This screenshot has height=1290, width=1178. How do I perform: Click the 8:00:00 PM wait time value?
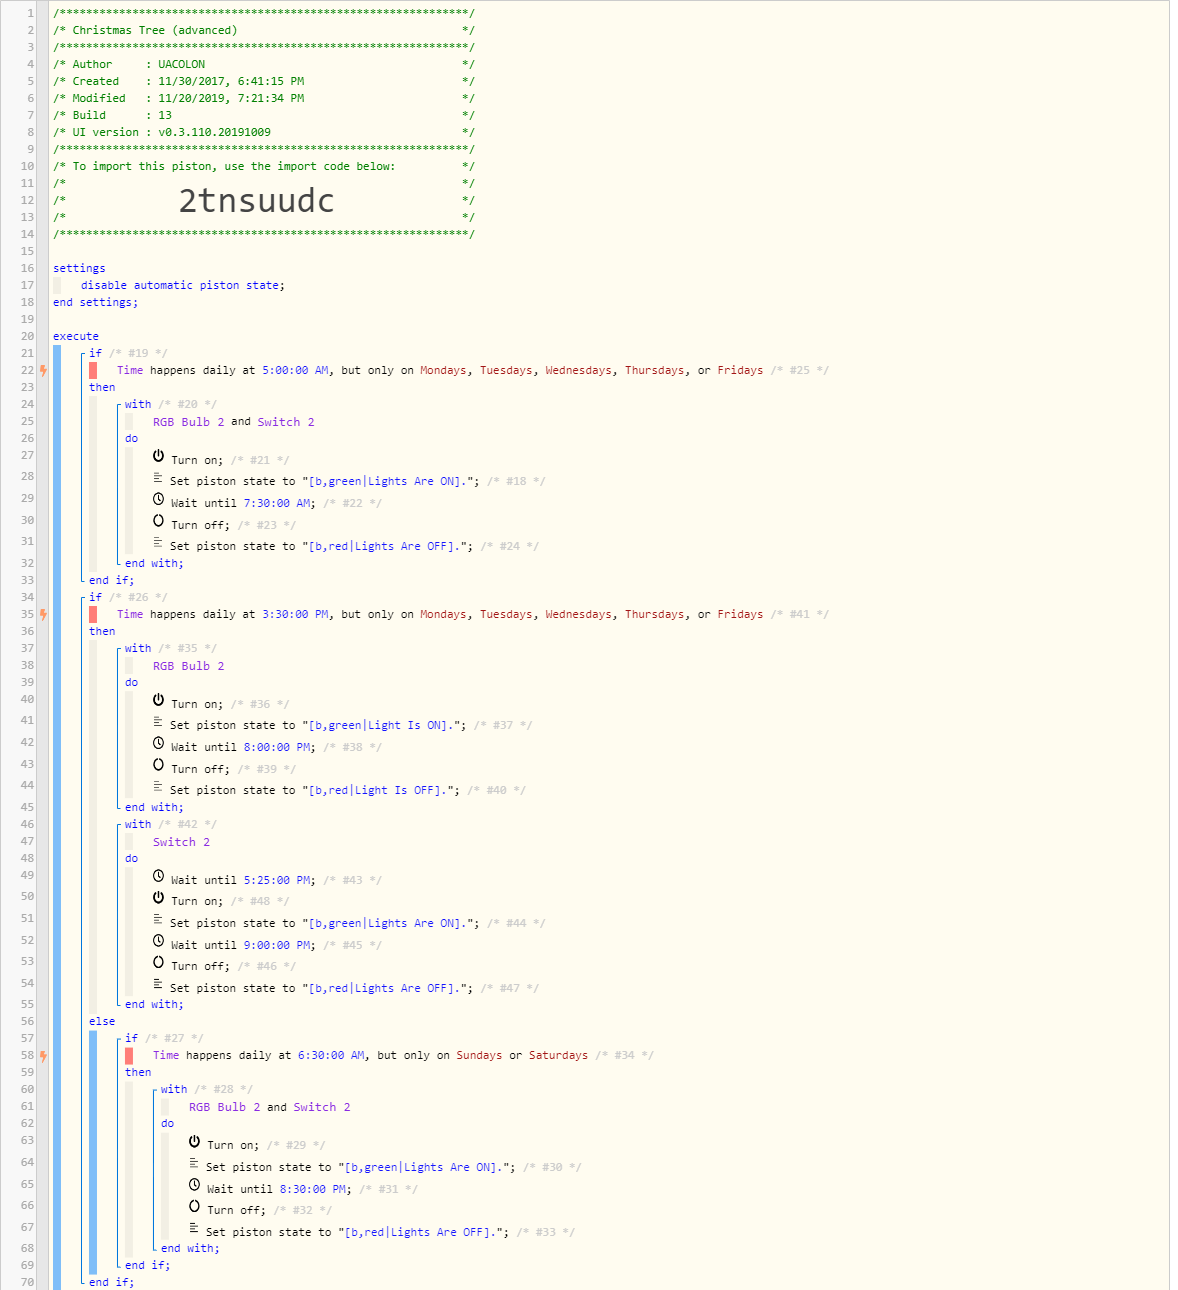(x=277, y=747)
